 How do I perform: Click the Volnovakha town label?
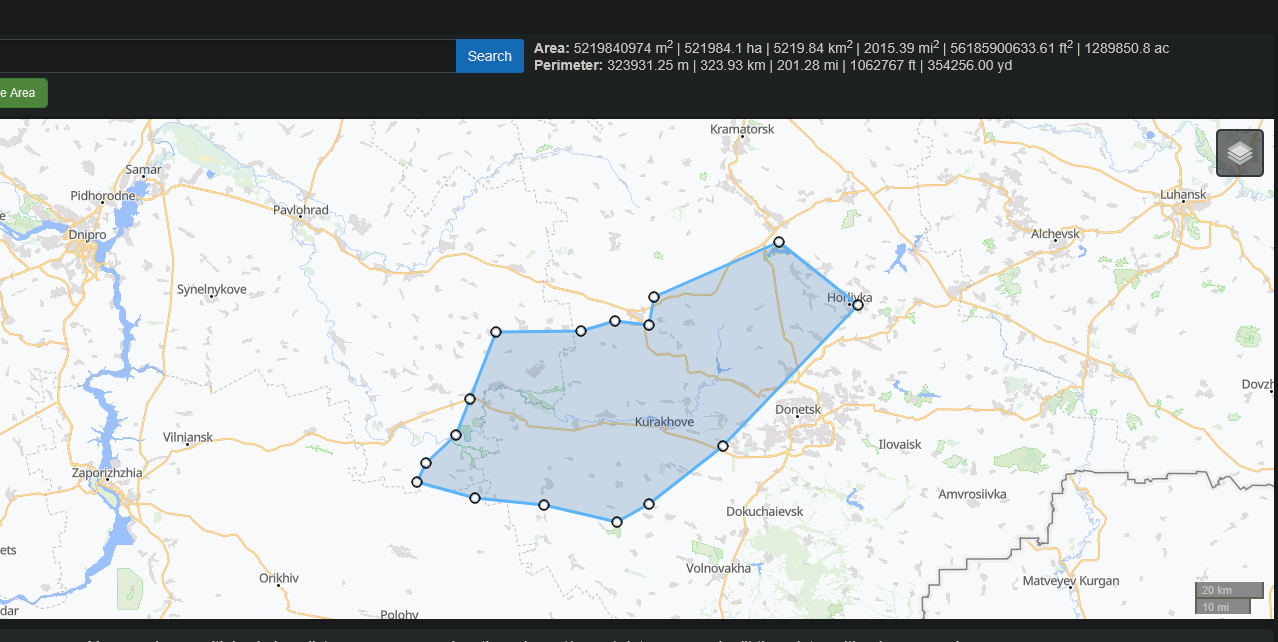[718, 568]
